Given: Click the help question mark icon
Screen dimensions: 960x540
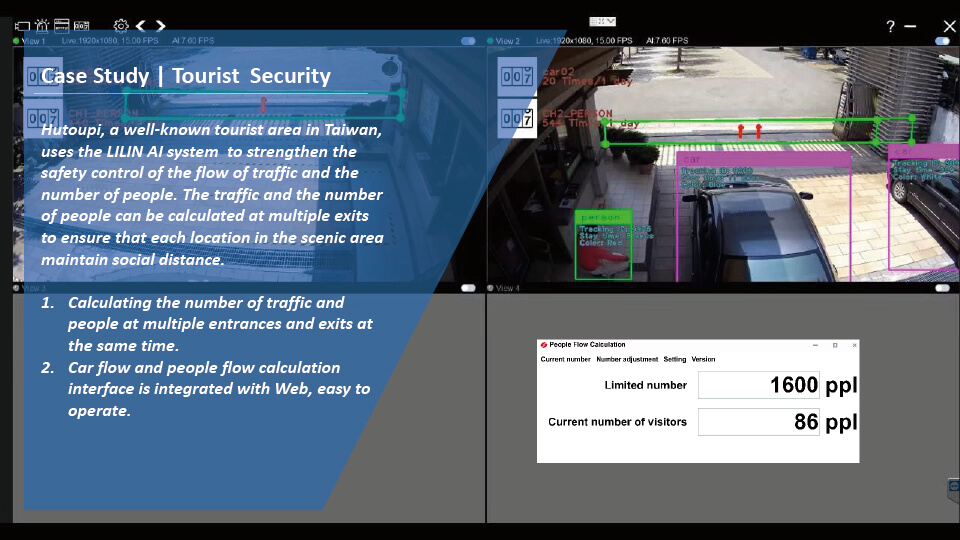Looking at the screenshot, I should tap(890, 27).
